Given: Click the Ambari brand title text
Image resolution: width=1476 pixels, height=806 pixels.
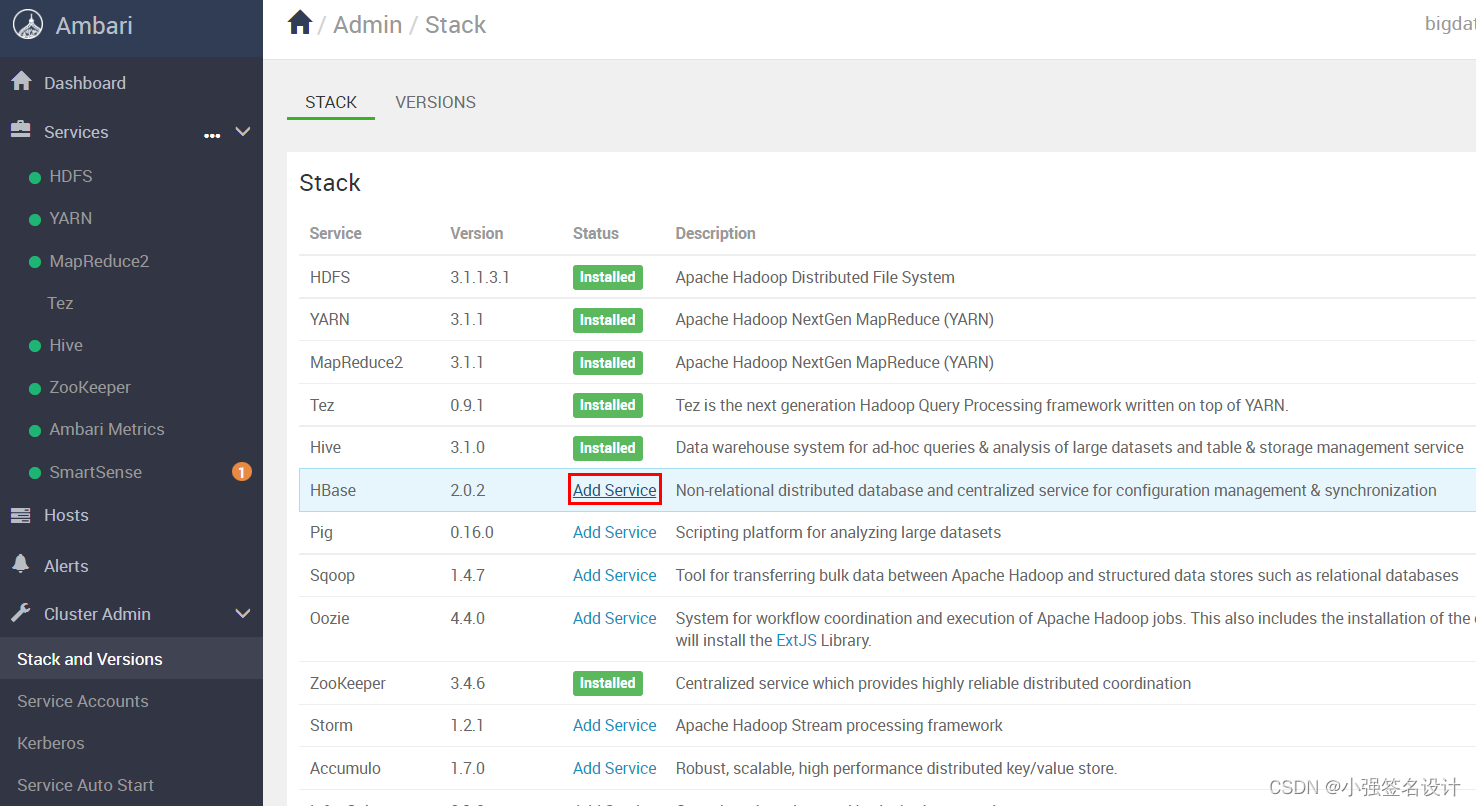Looking at the screenshot, I should (94, 25).
